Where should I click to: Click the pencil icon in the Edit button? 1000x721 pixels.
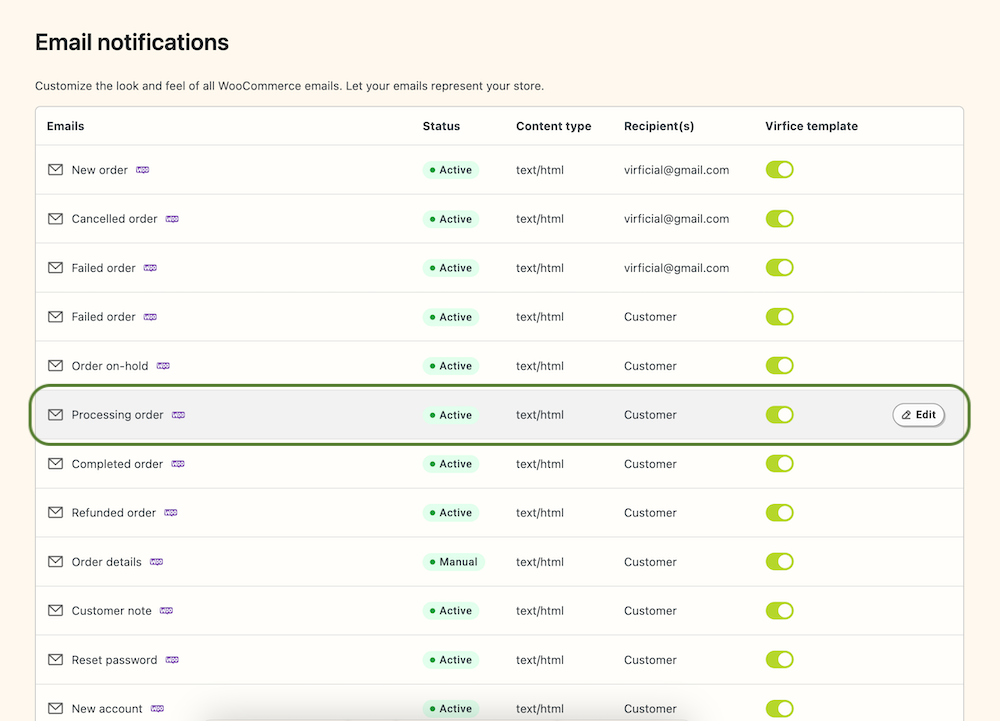click(x=906, y=415)
